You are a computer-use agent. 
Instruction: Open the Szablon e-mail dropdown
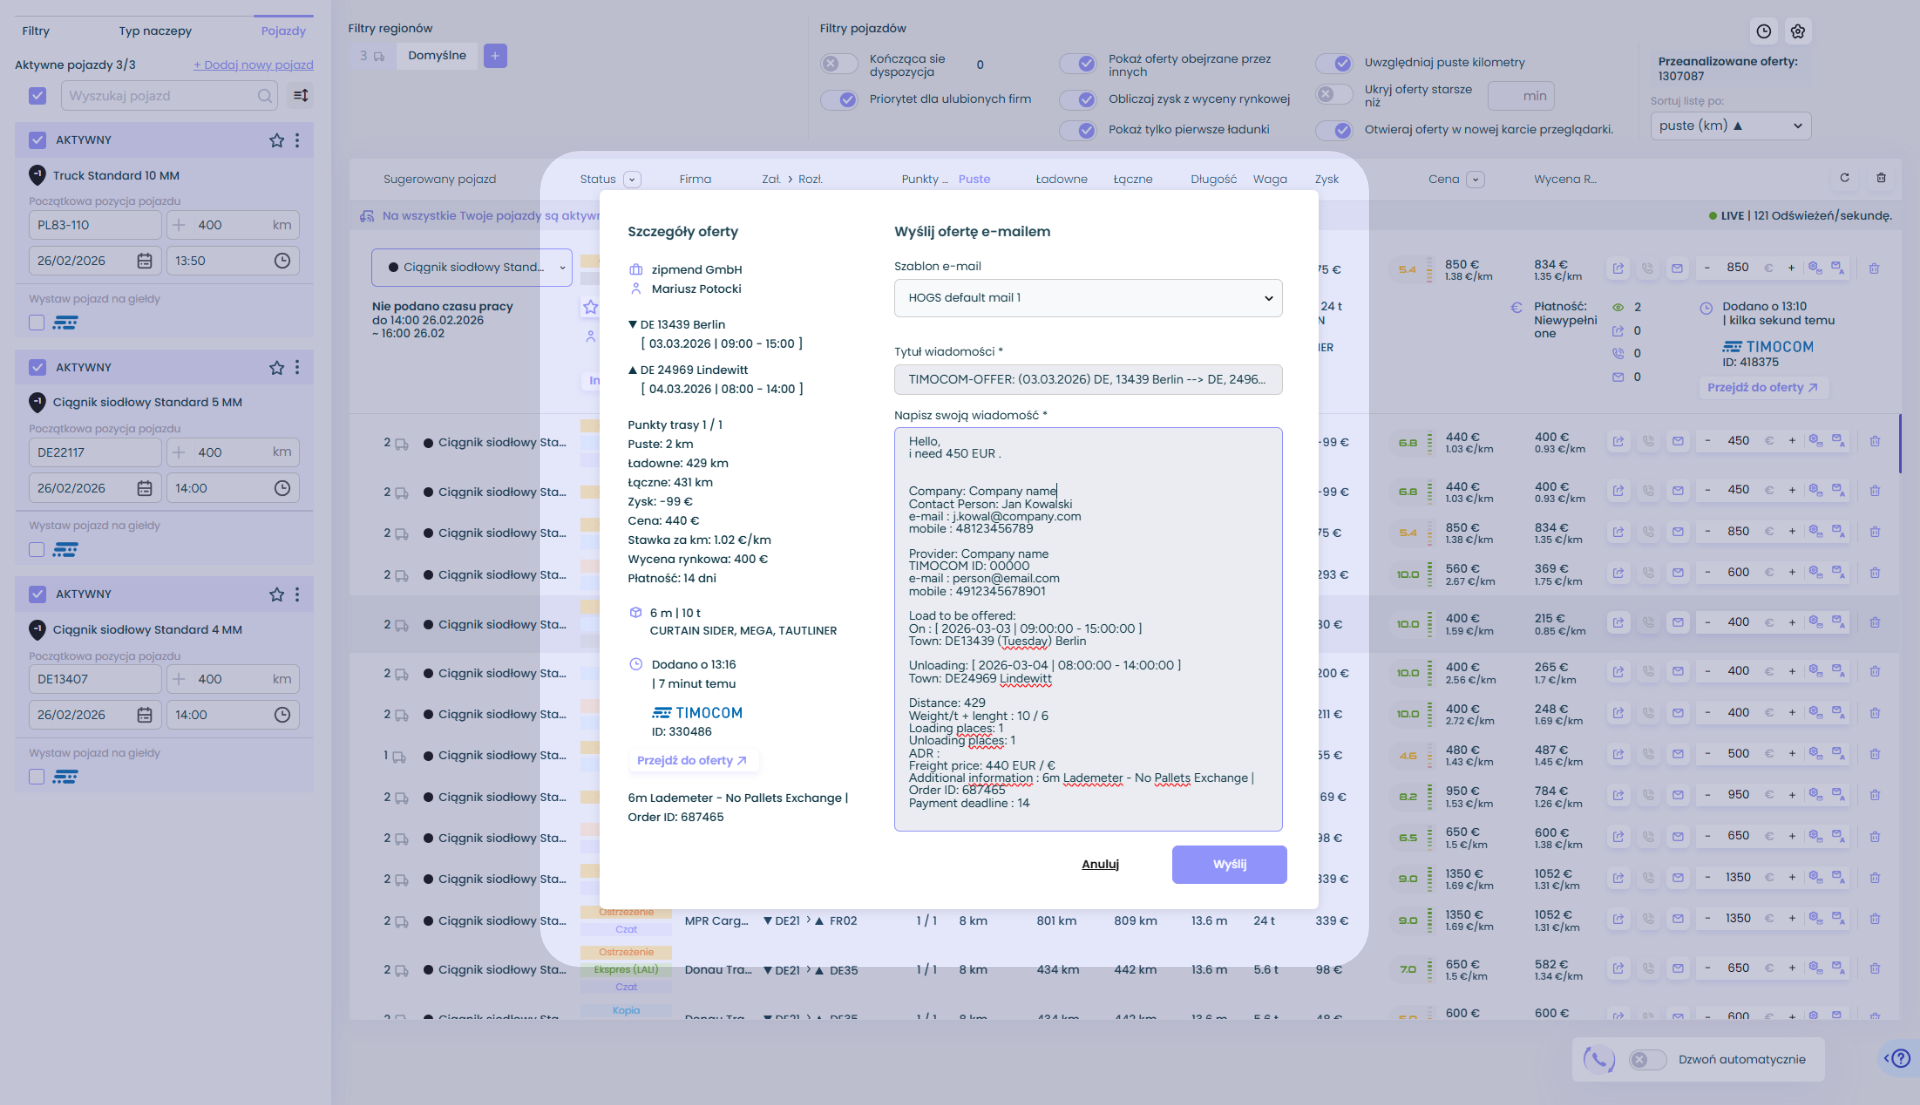1088,298
